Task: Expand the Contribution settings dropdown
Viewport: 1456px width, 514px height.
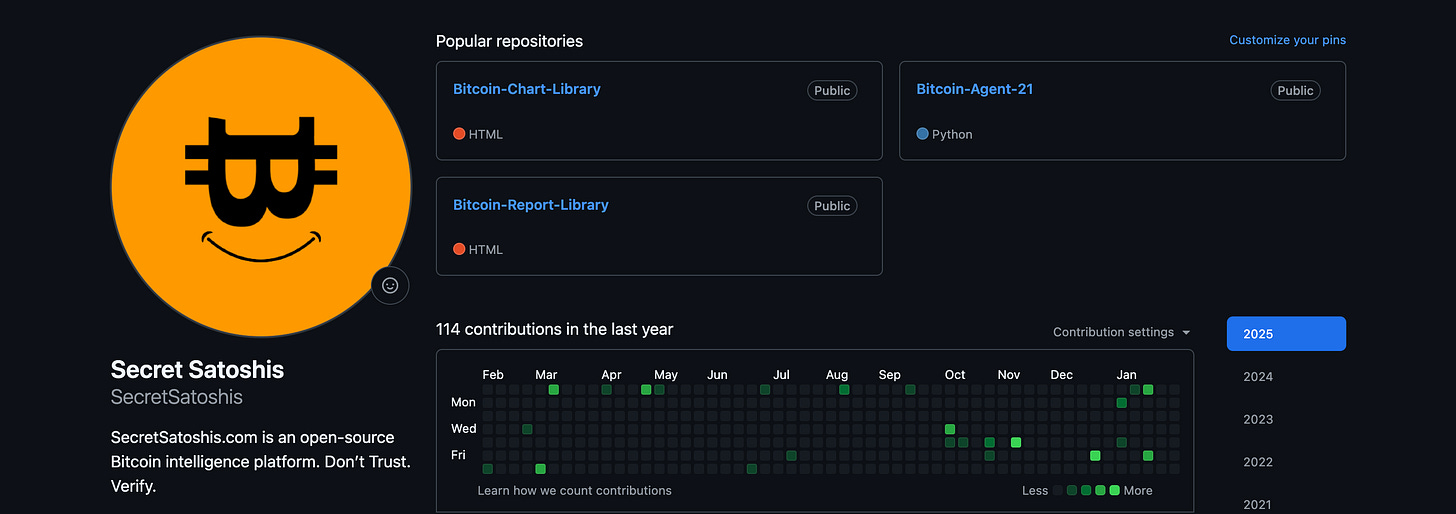Action: (x=1121, y=332)
